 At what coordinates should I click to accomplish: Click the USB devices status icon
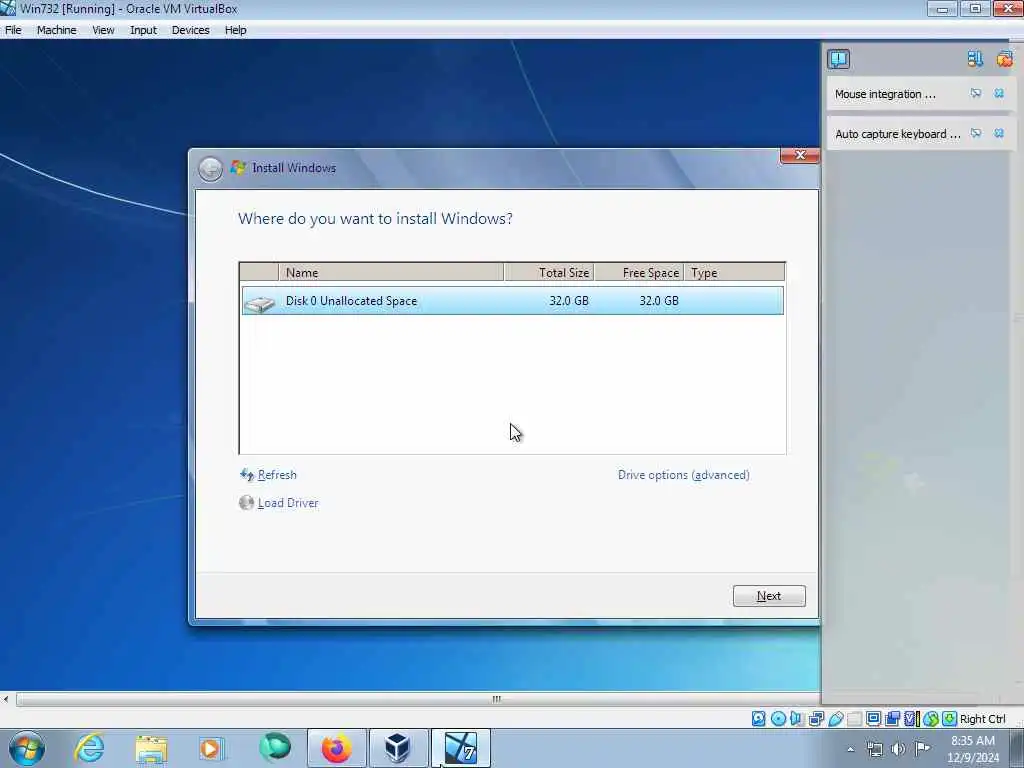(x=835, y=719)
